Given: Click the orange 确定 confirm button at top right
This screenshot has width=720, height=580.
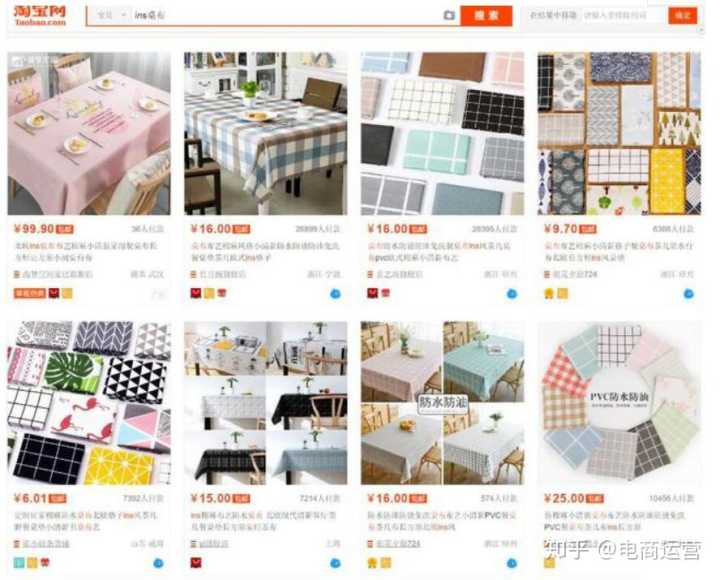Looking at the screenshot, I should [682, 15].
